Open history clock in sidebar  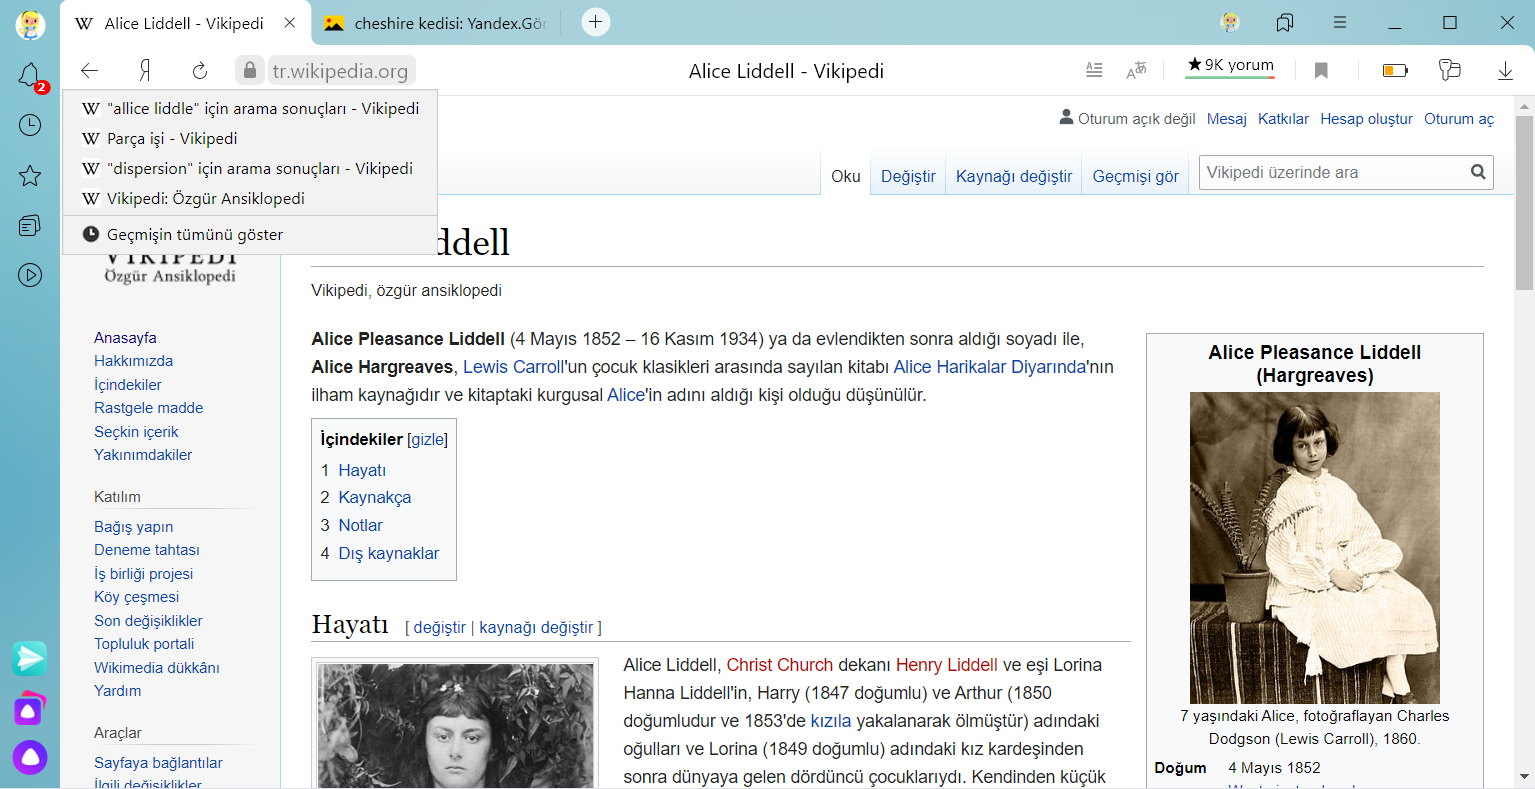30,125
